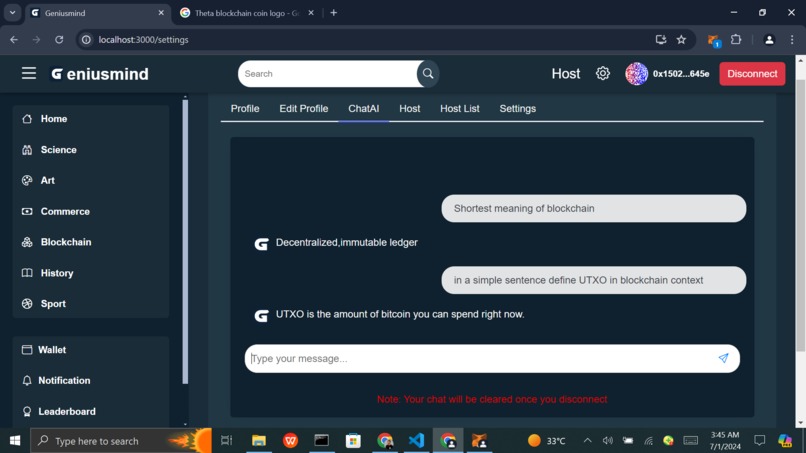Close the Theta blockchain tab
This screenshot has width=806, height=453.
(311, 13)
